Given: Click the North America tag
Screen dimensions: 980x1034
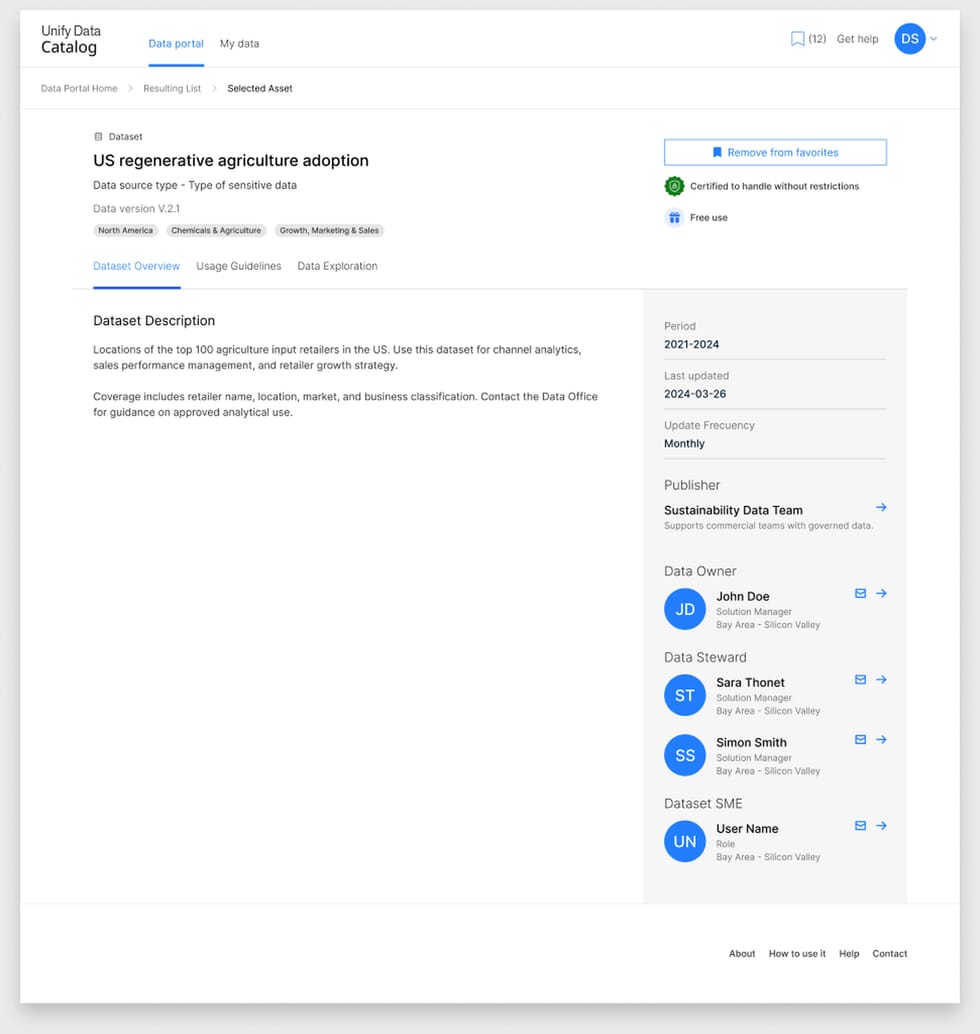Looking at the screenshot, I should pos(125,231).
